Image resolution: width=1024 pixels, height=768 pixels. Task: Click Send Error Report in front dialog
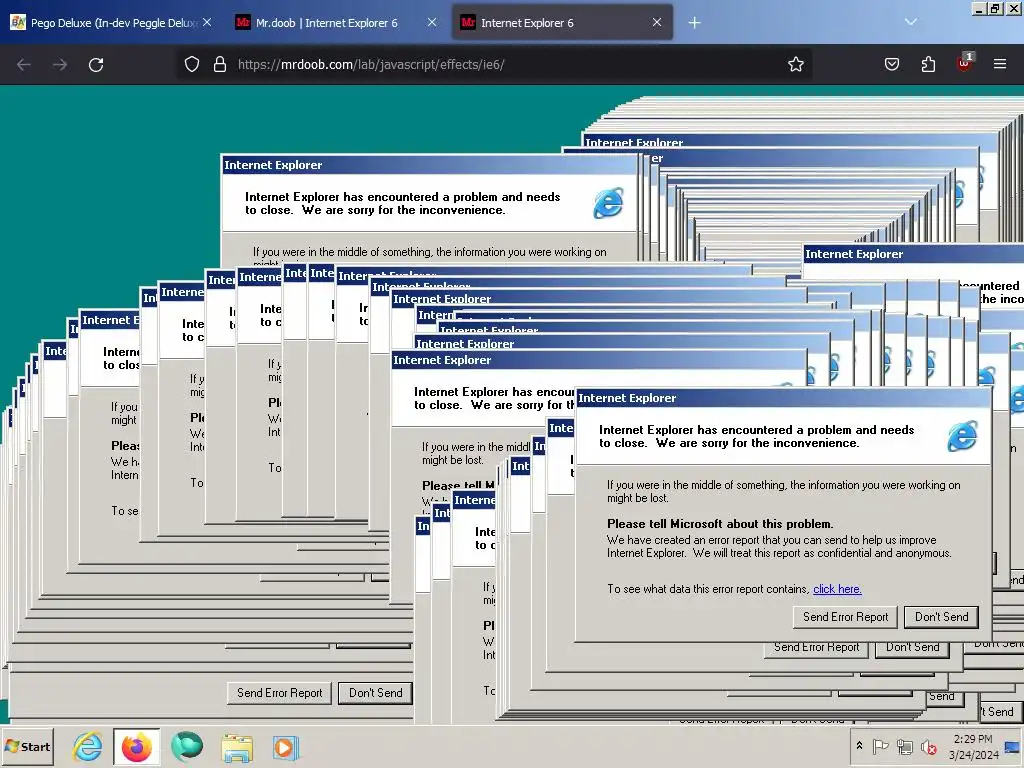[x=846, y=617]
